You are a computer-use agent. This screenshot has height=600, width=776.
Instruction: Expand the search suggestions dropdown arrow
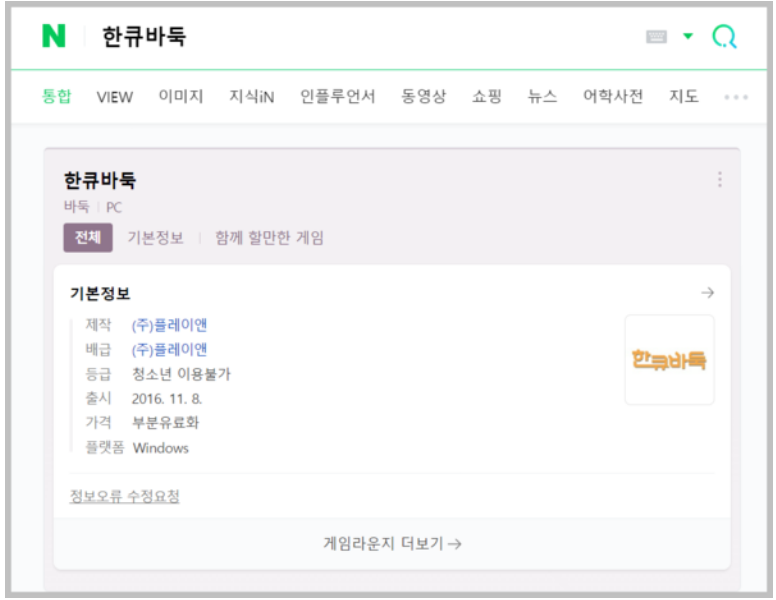coord(688,36)
